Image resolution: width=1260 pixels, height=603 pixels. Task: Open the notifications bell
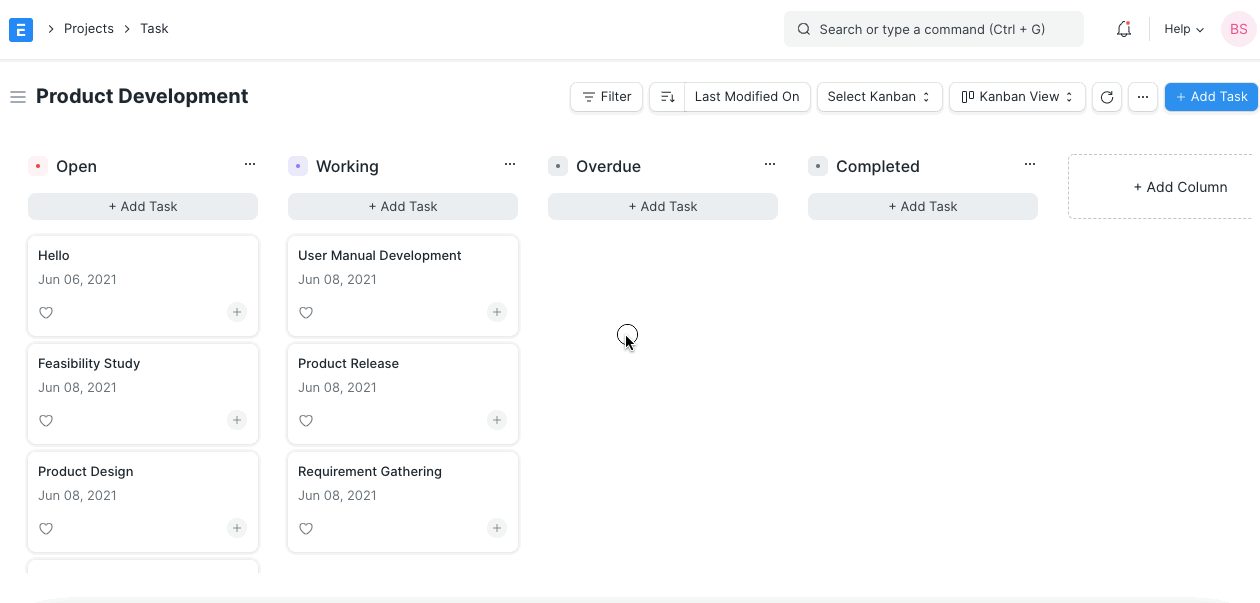tap(1123, 29)
